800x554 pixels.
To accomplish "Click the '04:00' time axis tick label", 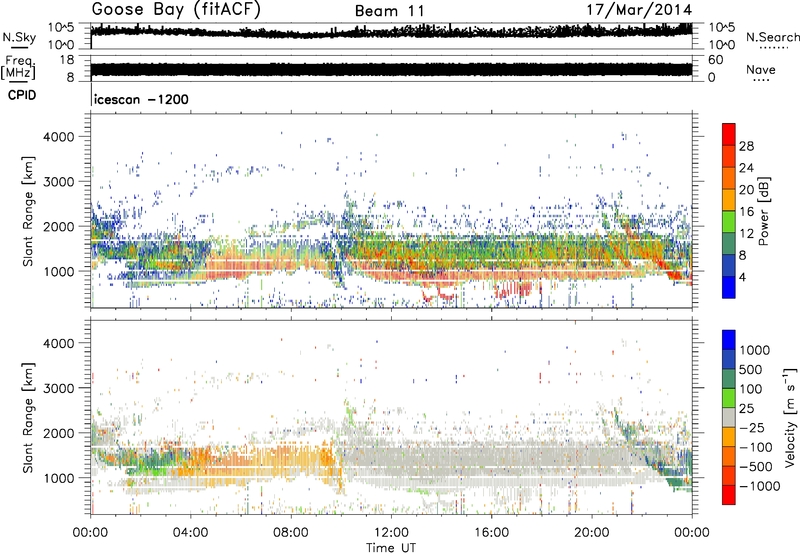I will coord(190,533).
